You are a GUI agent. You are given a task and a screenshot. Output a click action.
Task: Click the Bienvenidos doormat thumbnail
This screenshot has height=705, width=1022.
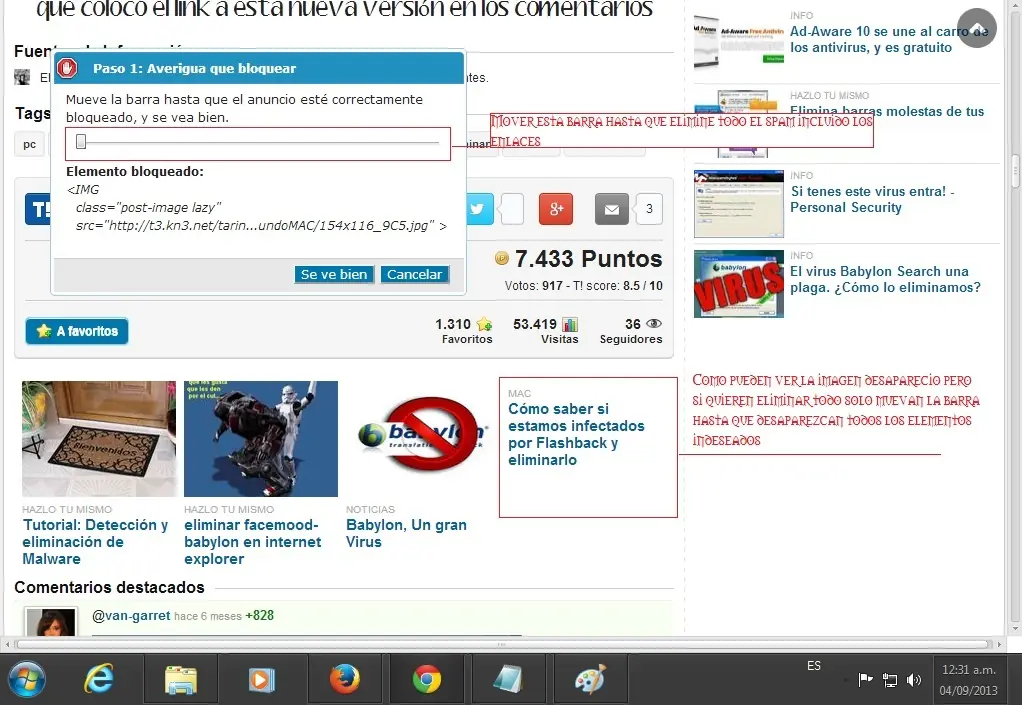[x=99, y=439]
